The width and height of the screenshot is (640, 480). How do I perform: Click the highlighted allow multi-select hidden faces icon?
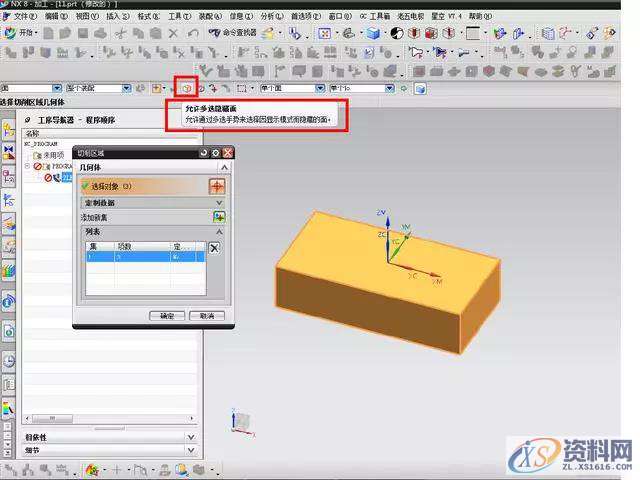tap(184, 88)
